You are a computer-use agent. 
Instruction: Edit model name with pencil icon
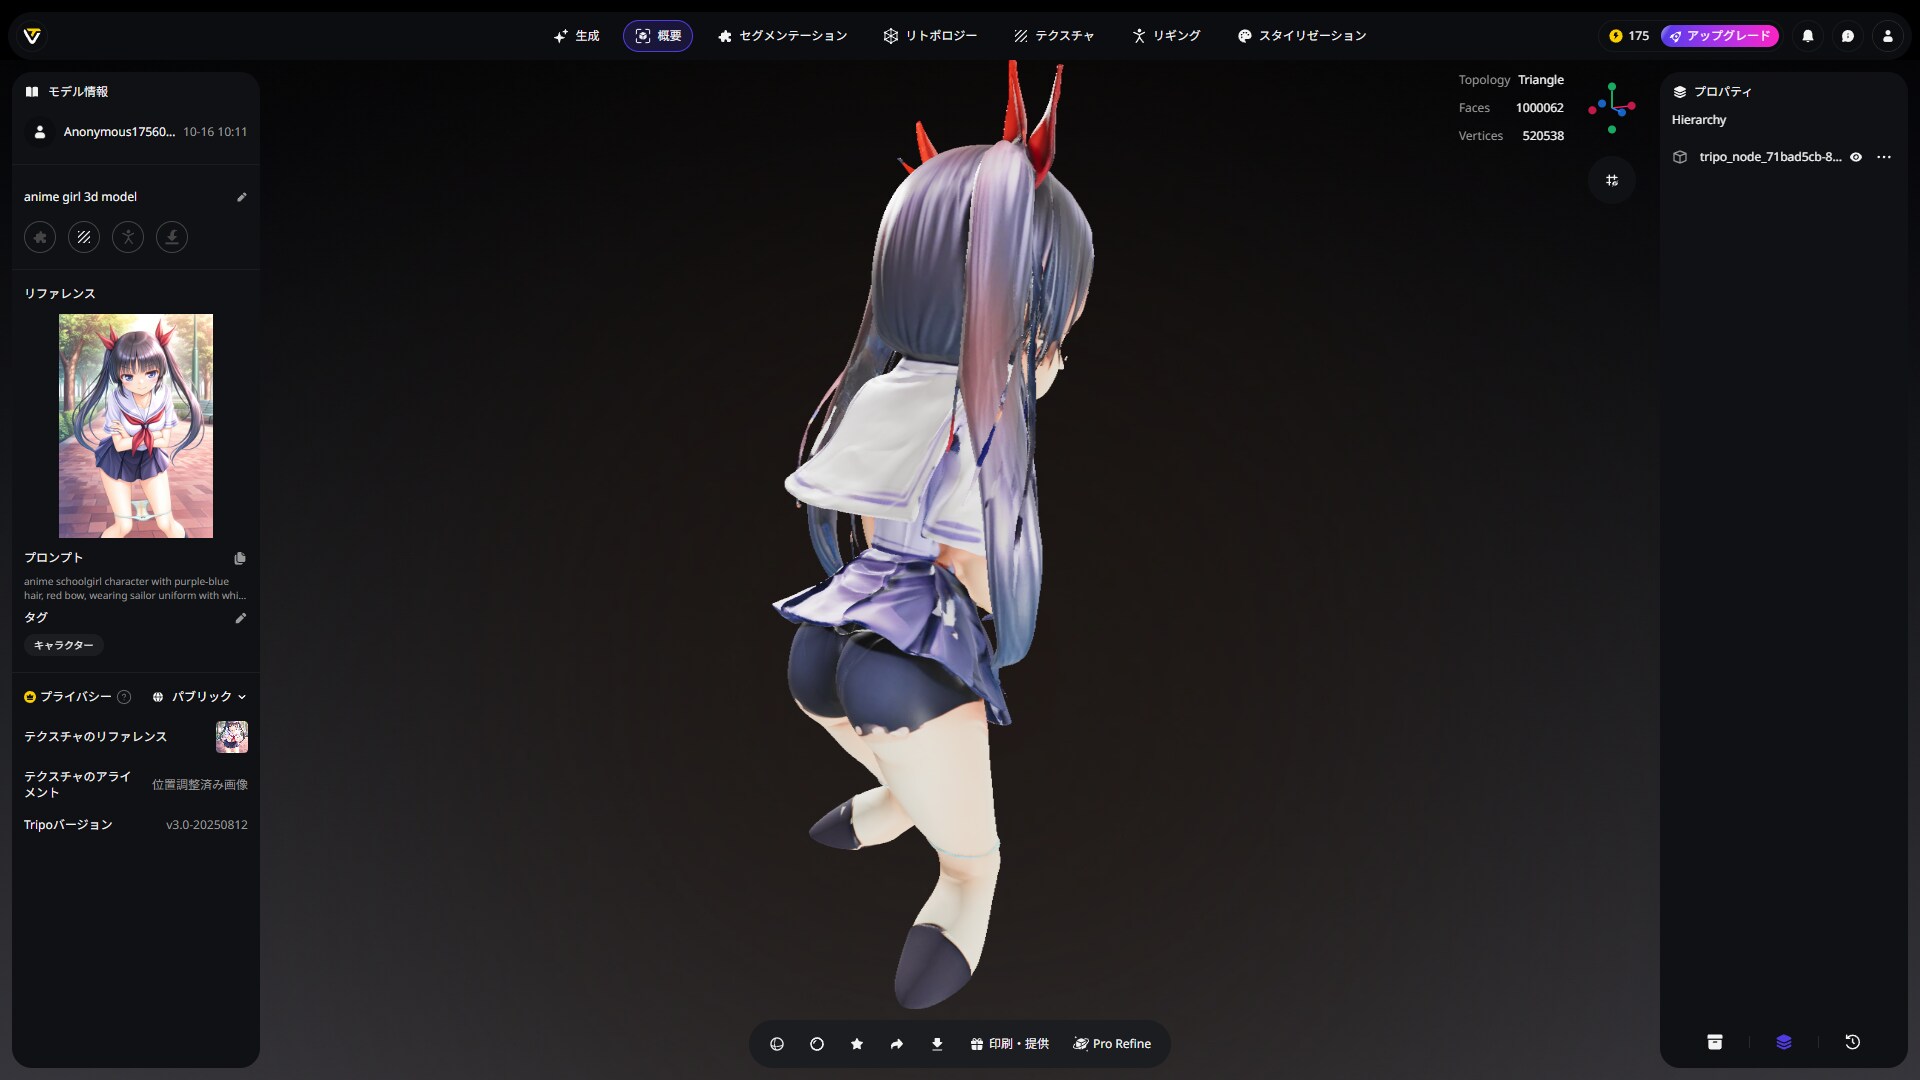(241, 197)
